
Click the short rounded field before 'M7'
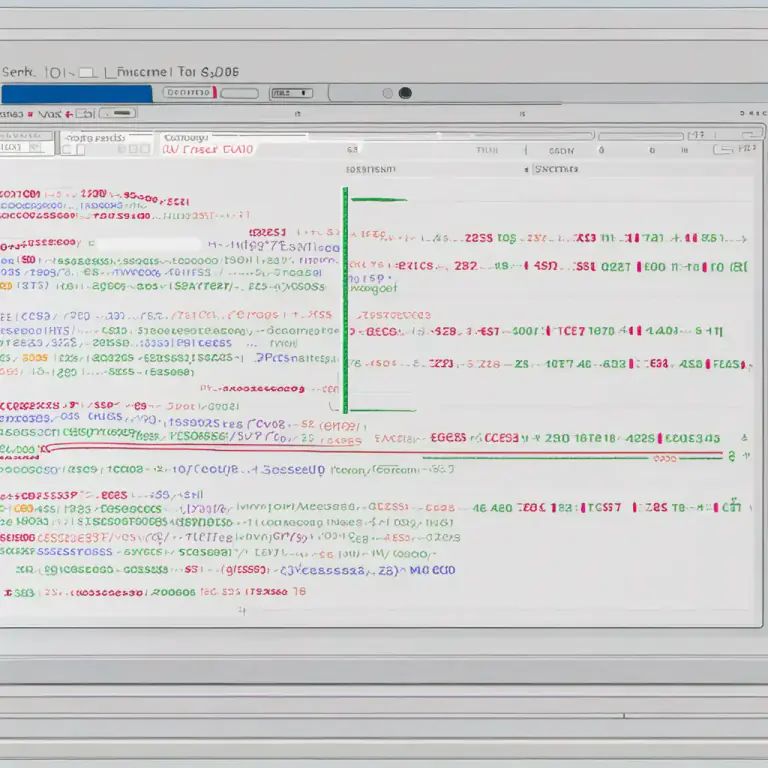(641, 136)
